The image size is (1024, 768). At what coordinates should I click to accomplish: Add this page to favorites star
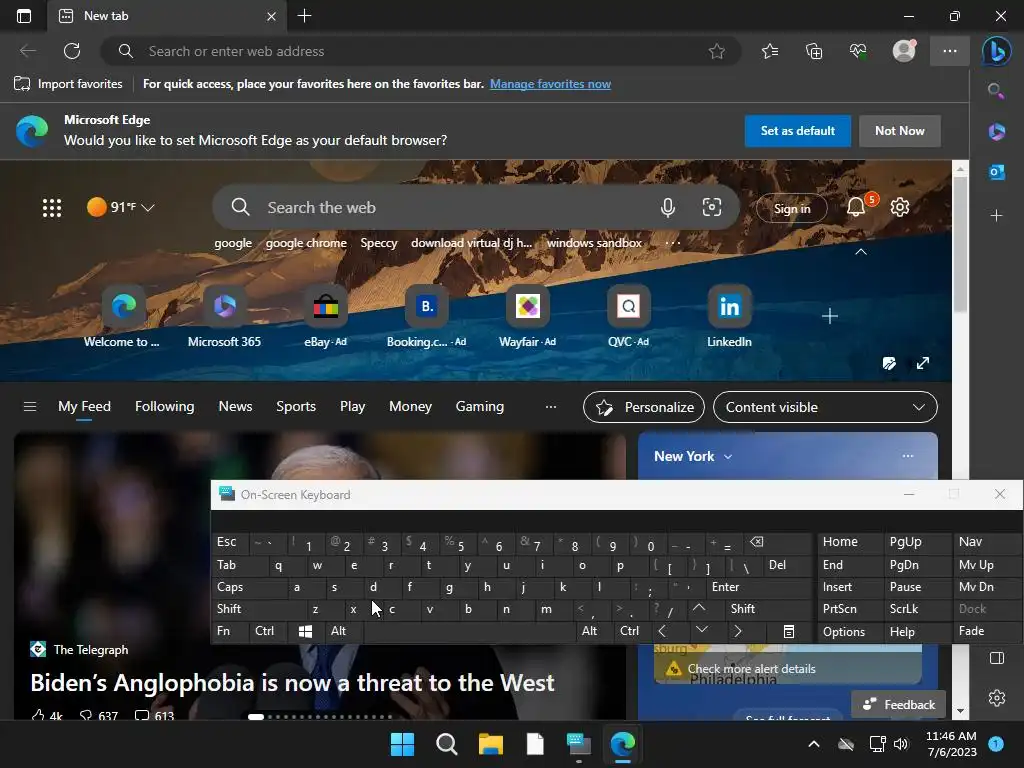[716, 51]
